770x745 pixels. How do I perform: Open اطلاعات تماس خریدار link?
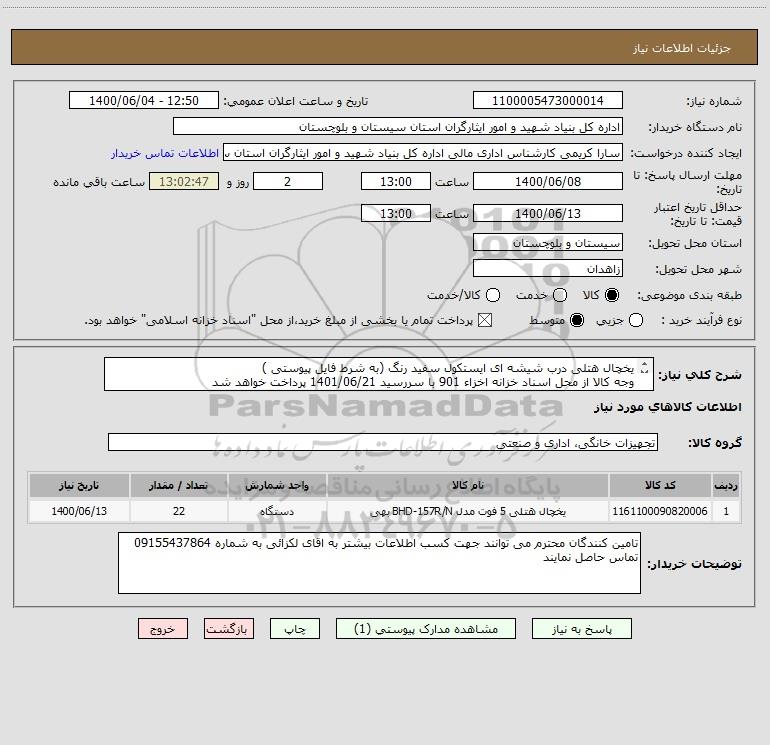165,153
